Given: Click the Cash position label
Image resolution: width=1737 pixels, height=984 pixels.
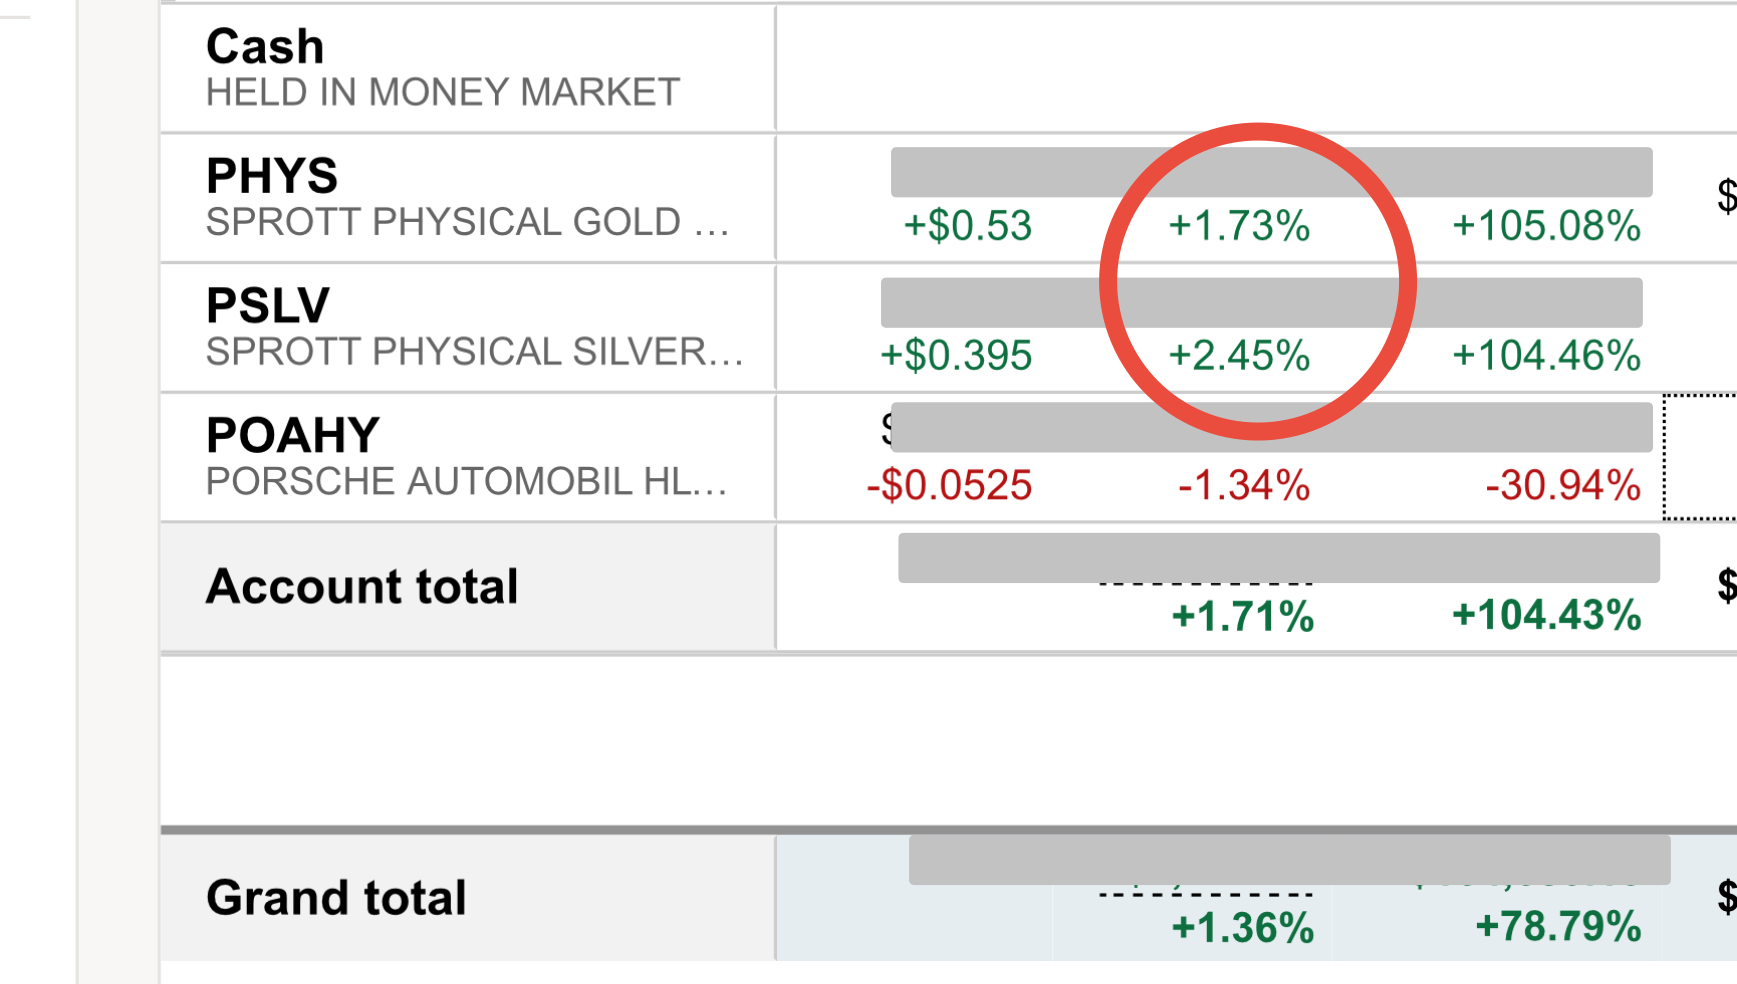Looking at the screenshot, I should pyautogui.click(x=265, y=47).
